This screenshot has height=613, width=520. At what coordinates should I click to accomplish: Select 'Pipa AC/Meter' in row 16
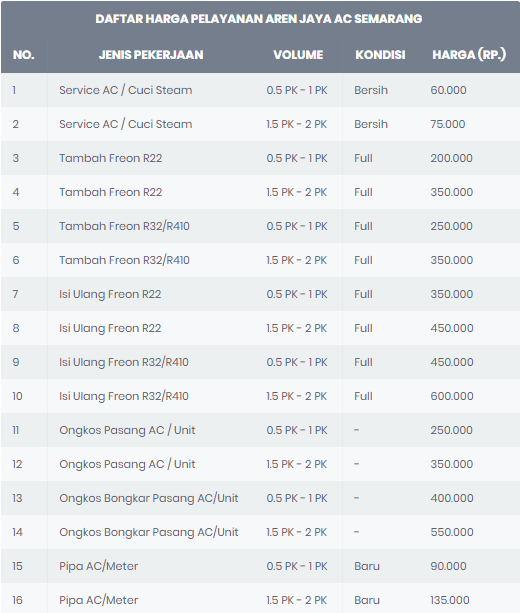pyautogui.click(x=99, y=600)
